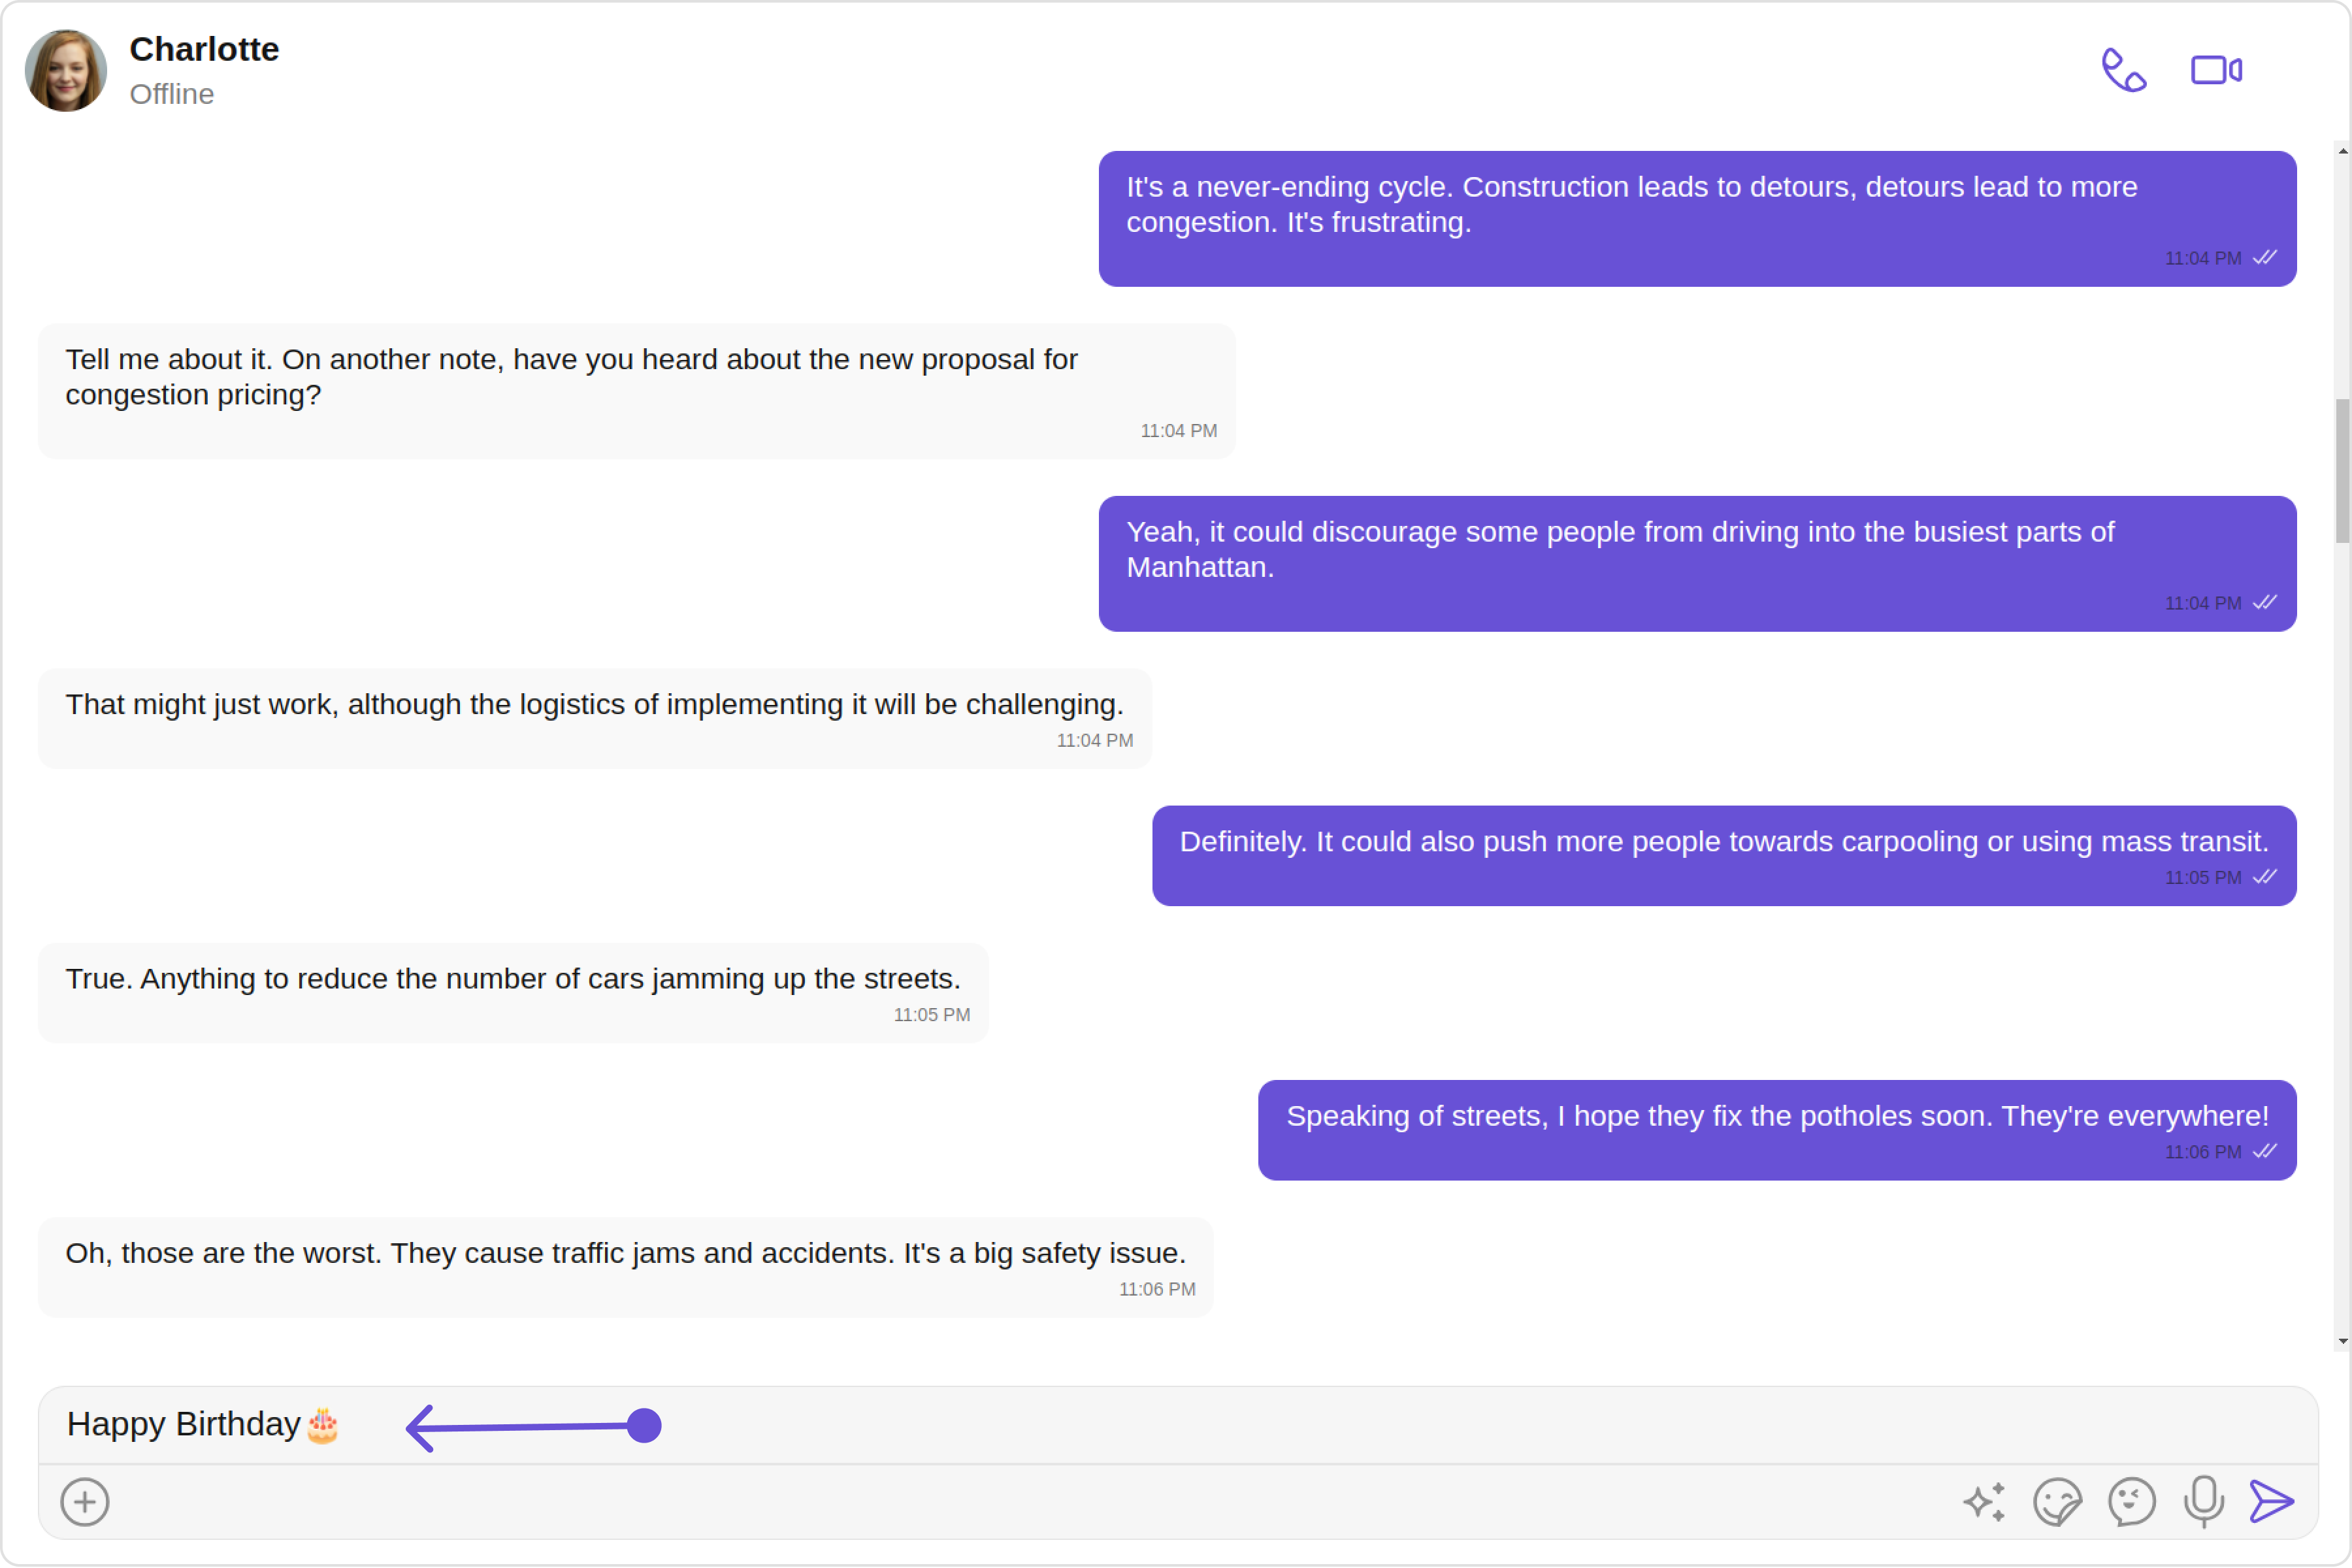Start a video call with Charlotte
2352x1568 pixels.
click(2216, 70)
